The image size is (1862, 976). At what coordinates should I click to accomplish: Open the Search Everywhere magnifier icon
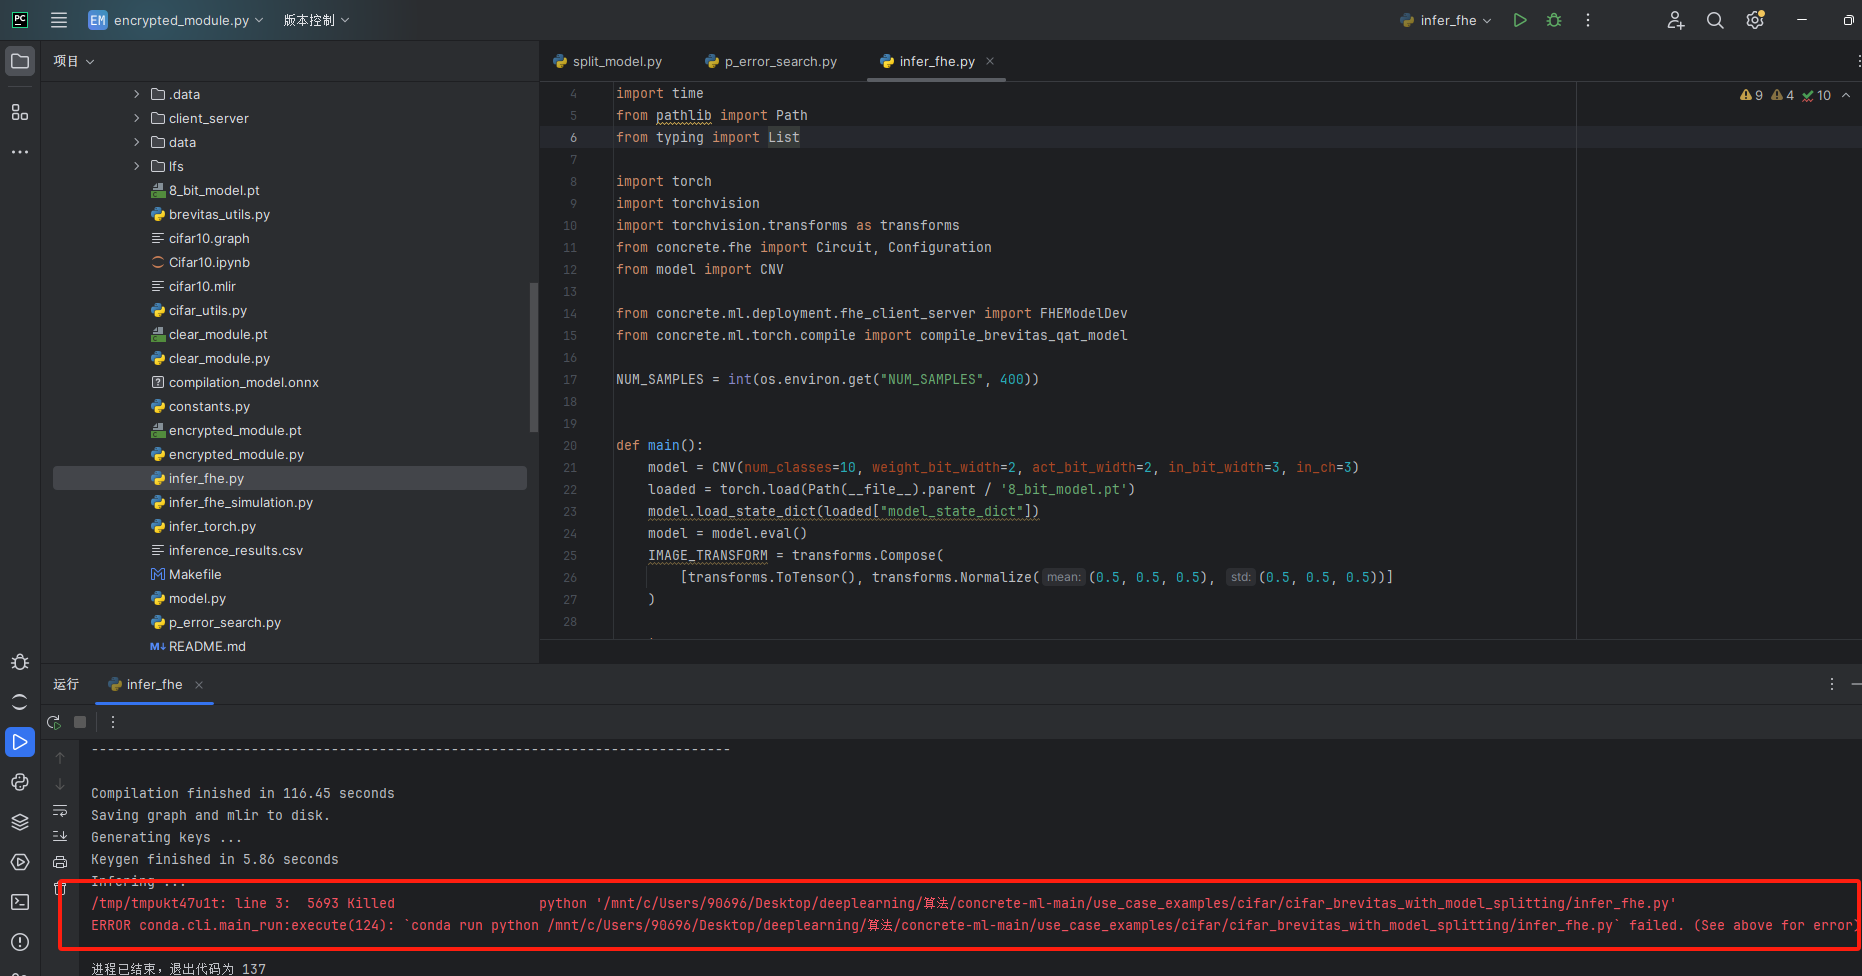coord(1715,20)
